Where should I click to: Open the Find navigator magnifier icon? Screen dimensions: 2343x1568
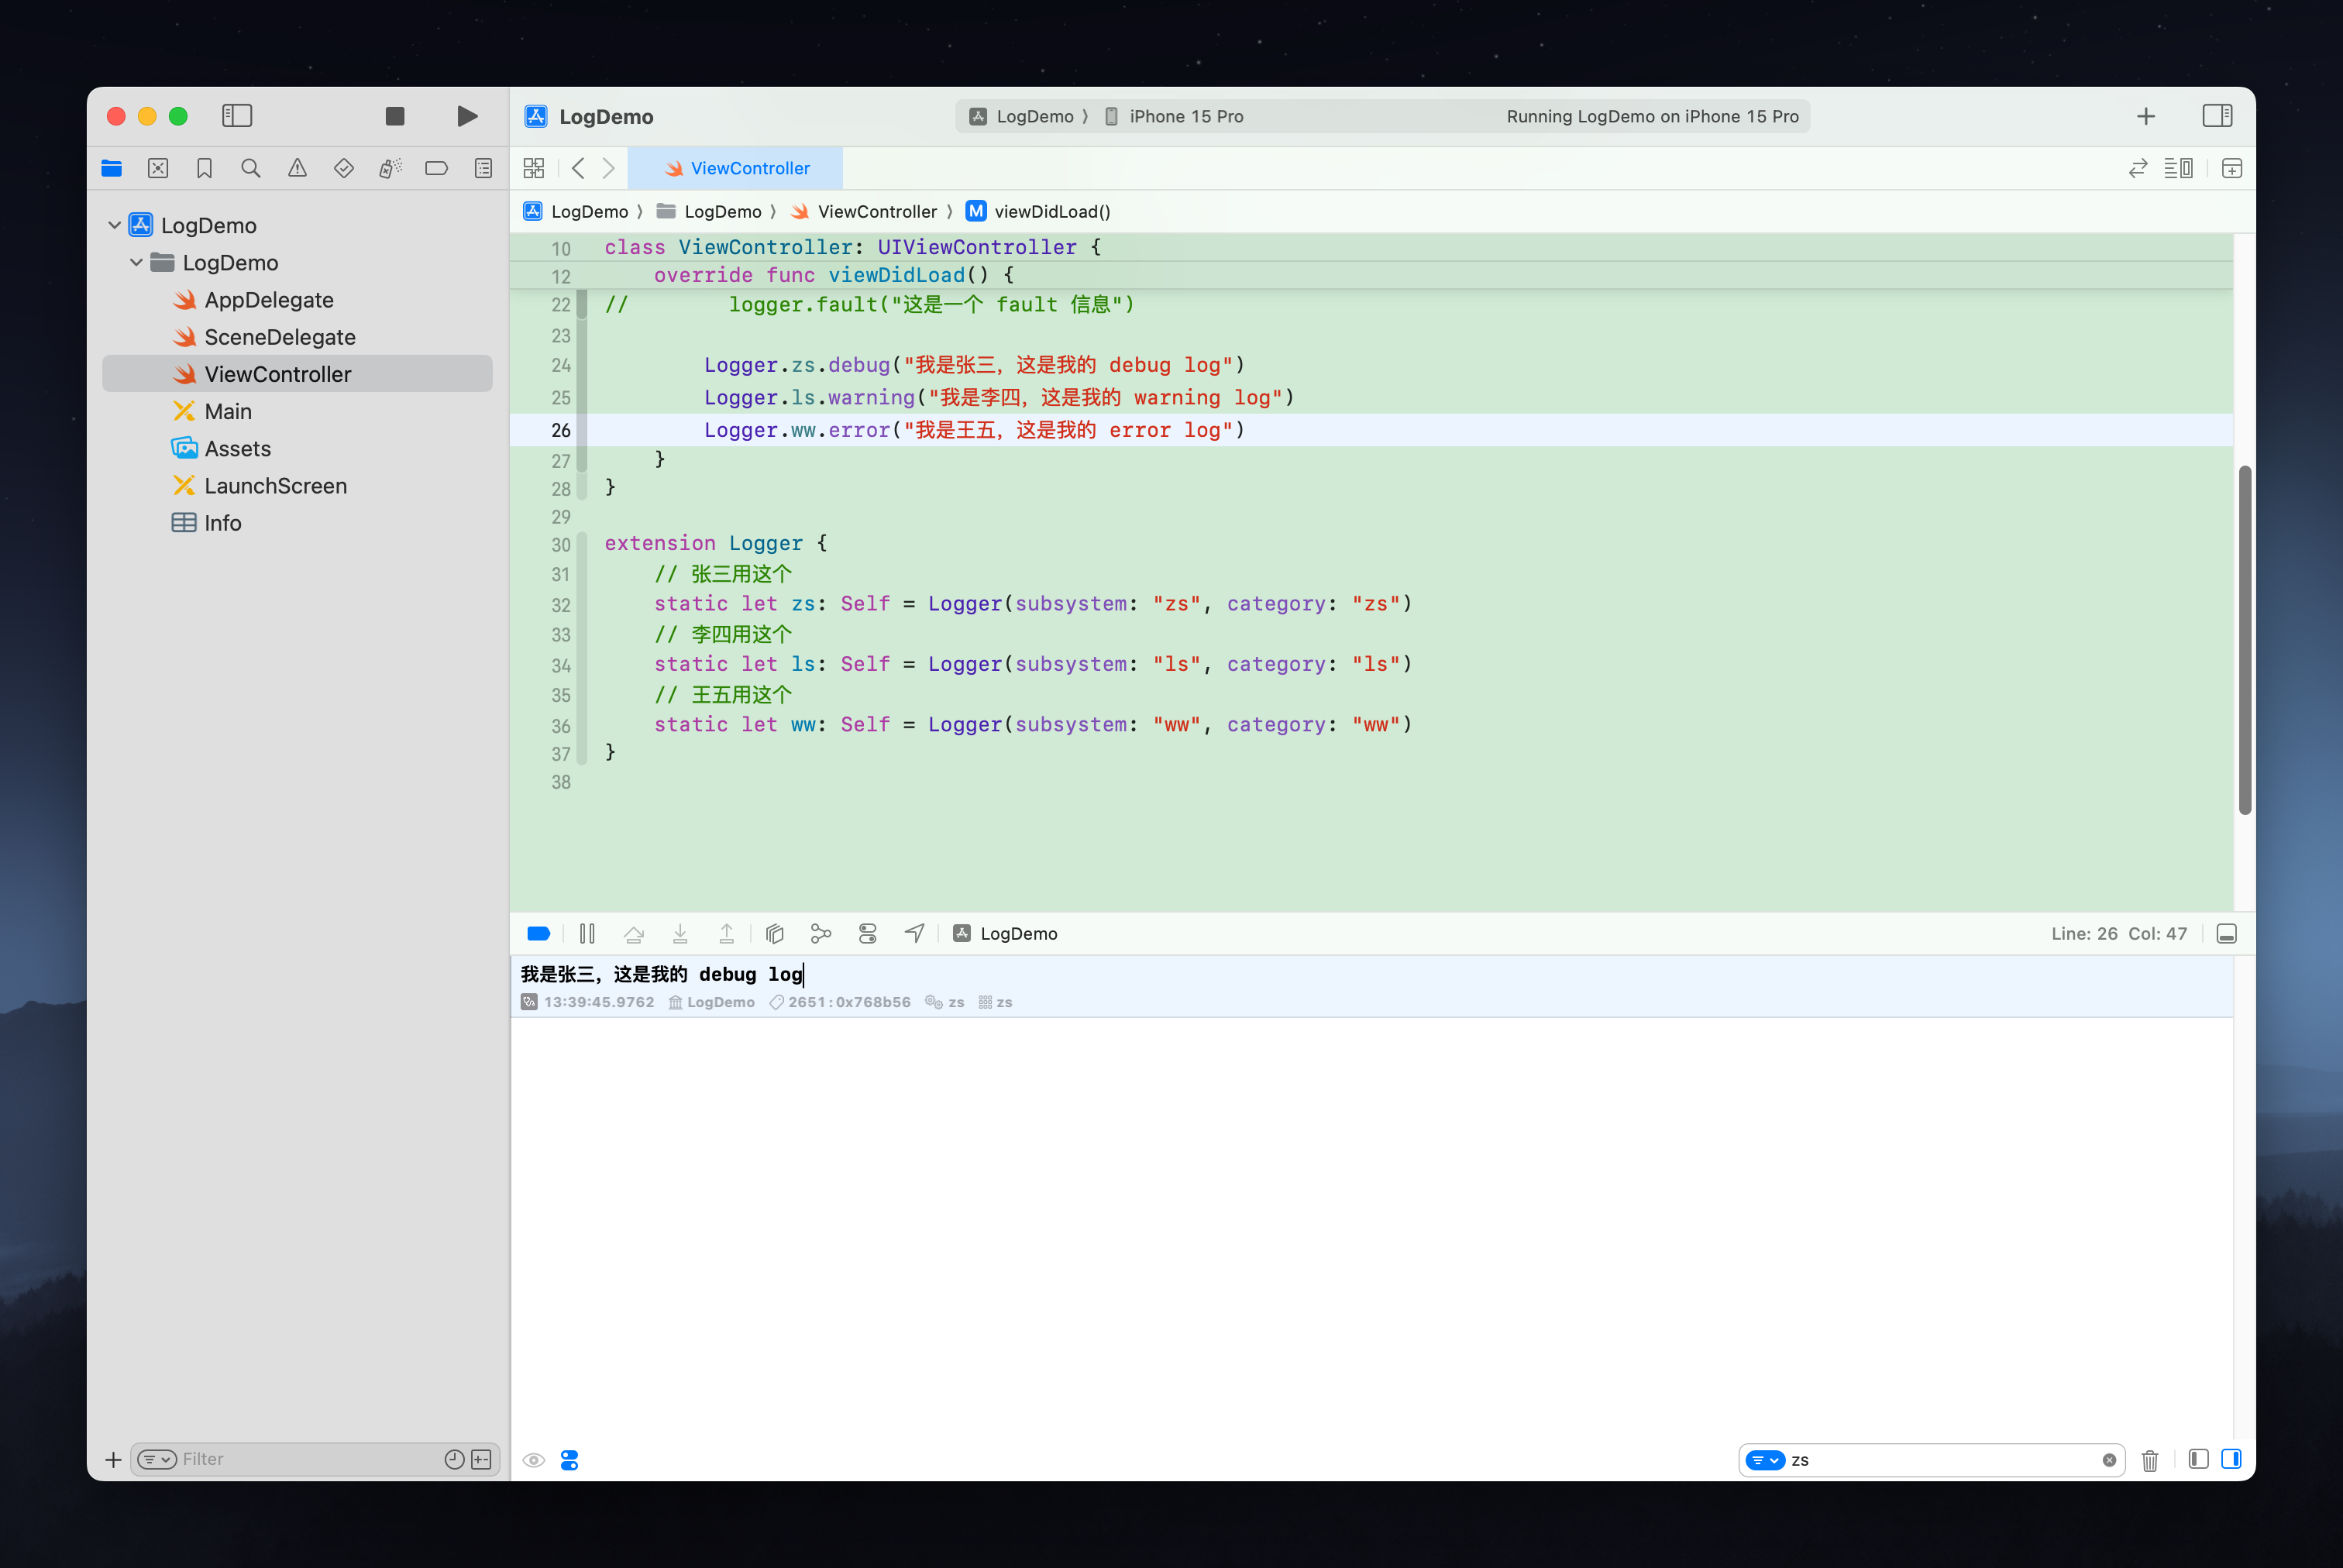[x=251, y=168]
